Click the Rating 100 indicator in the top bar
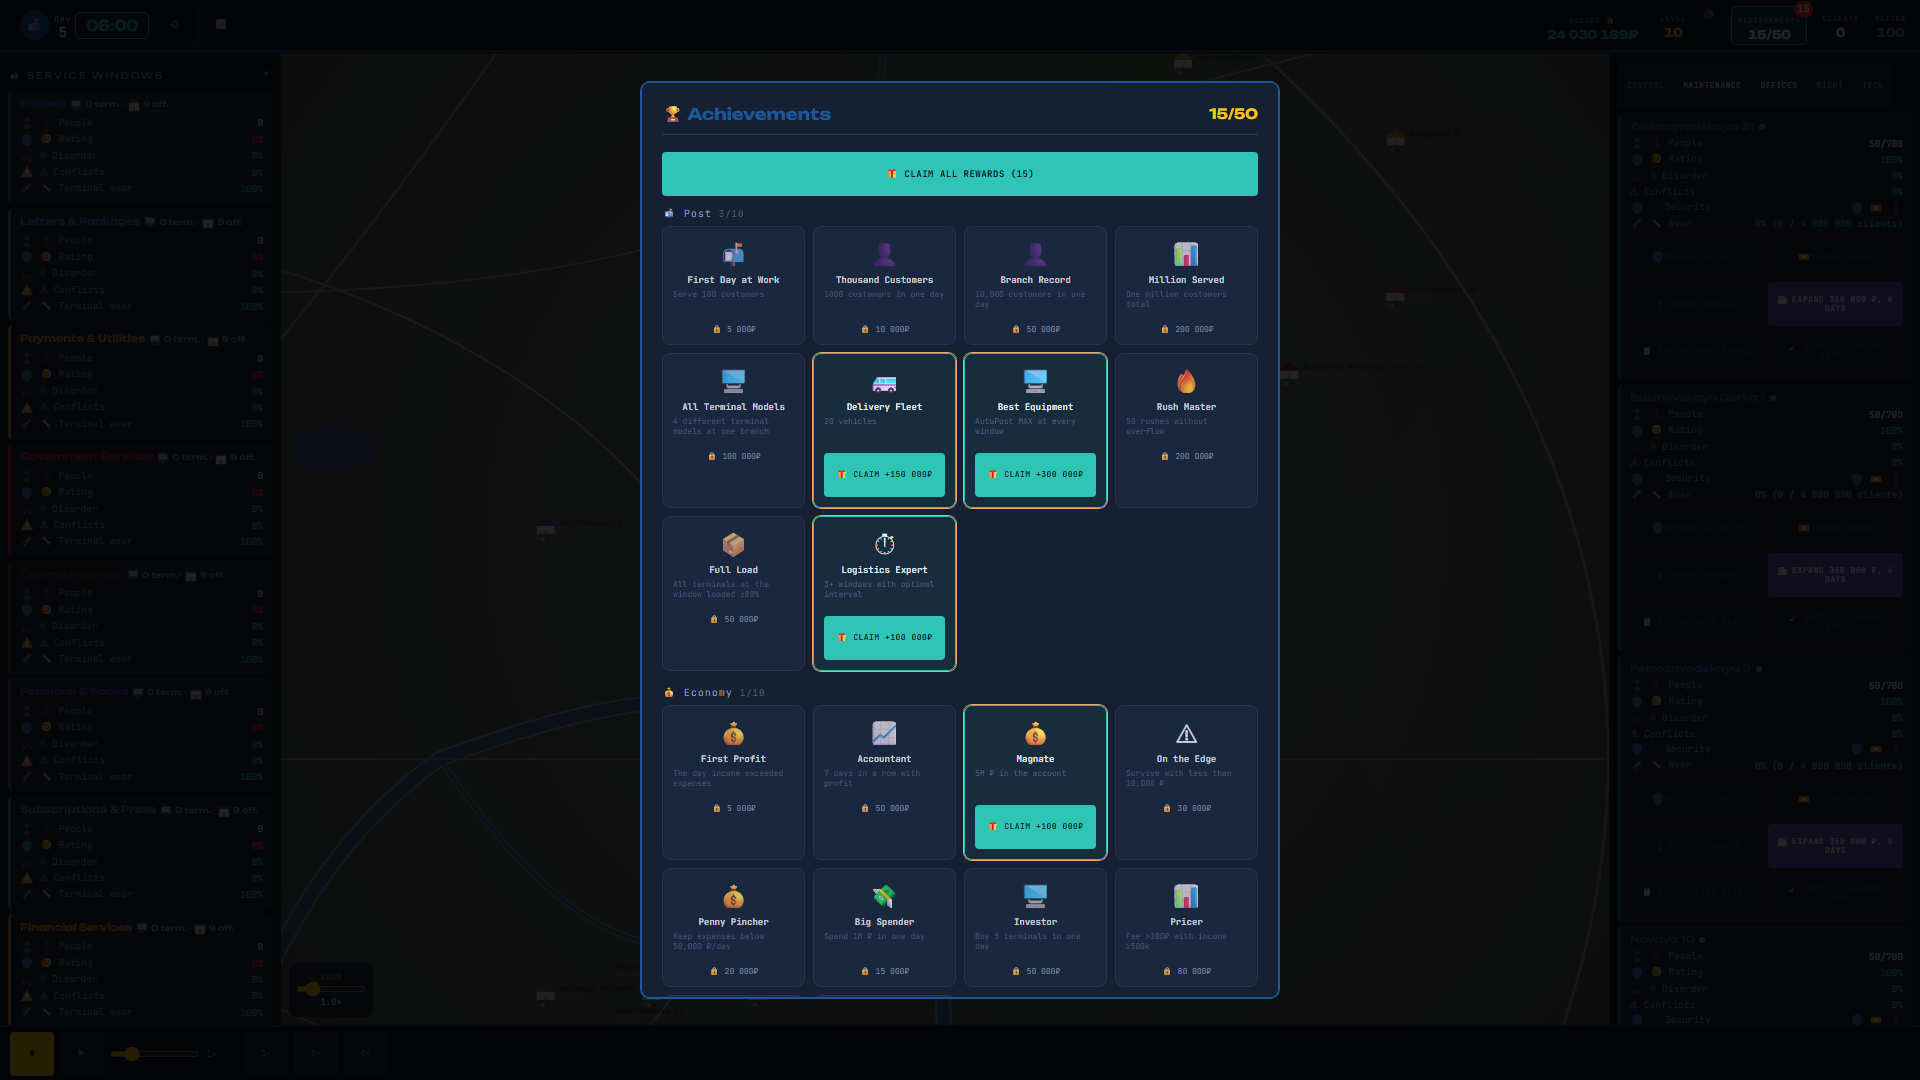Image resolution: width=1920 pixels, height=1080 pixels. click(1890, 27)
